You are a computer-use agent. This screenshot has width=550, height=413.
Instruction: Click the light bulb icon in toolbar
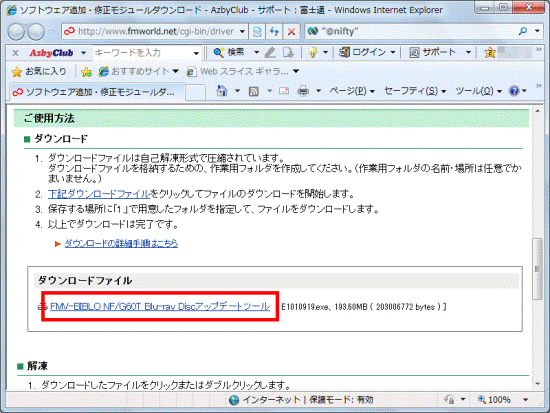[x=312, y=53]
